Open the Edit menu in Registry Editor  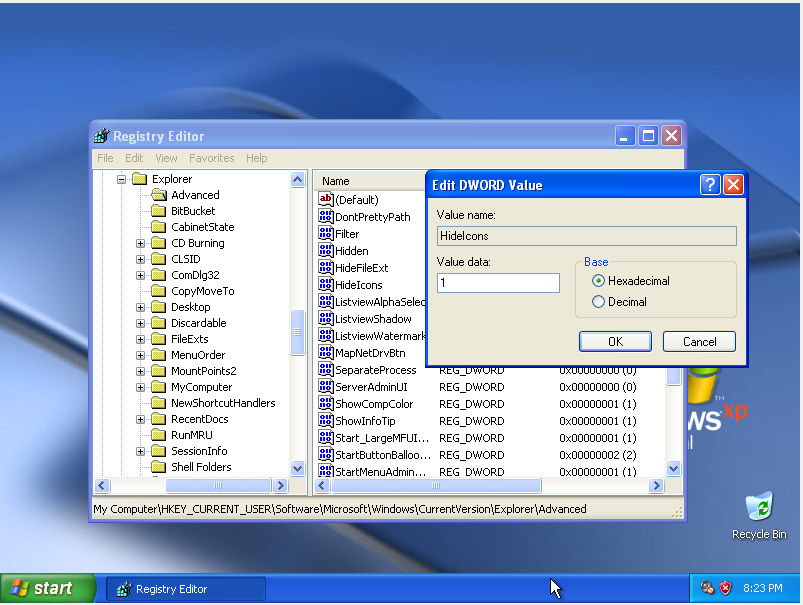point(134,158)
